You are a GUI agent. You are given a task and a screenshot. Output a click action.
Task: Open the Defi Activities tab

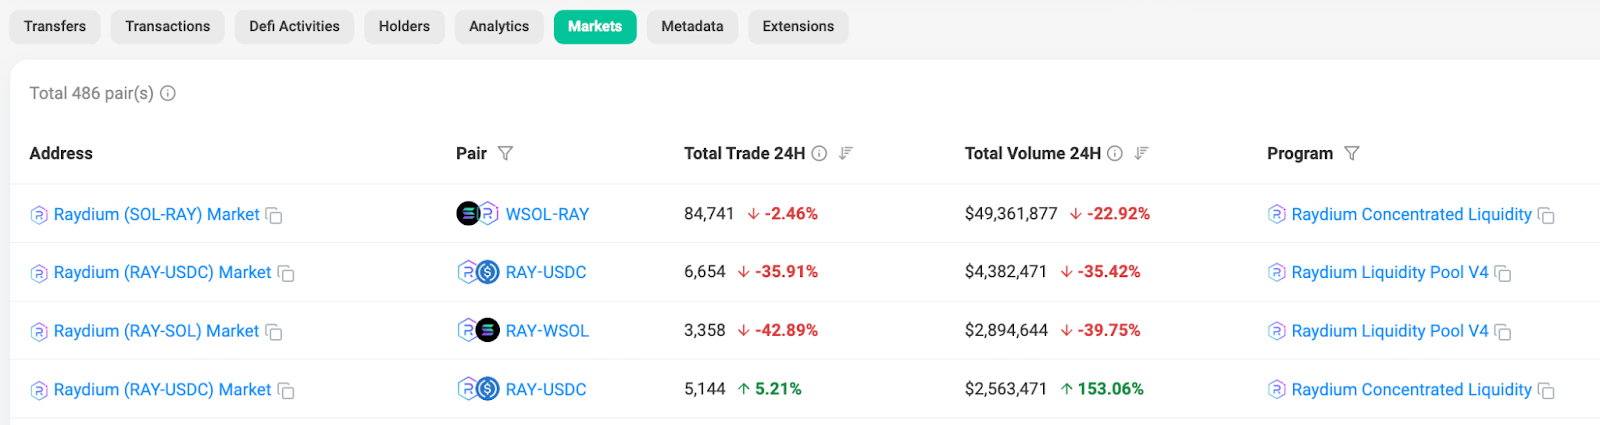click(294, 26)
